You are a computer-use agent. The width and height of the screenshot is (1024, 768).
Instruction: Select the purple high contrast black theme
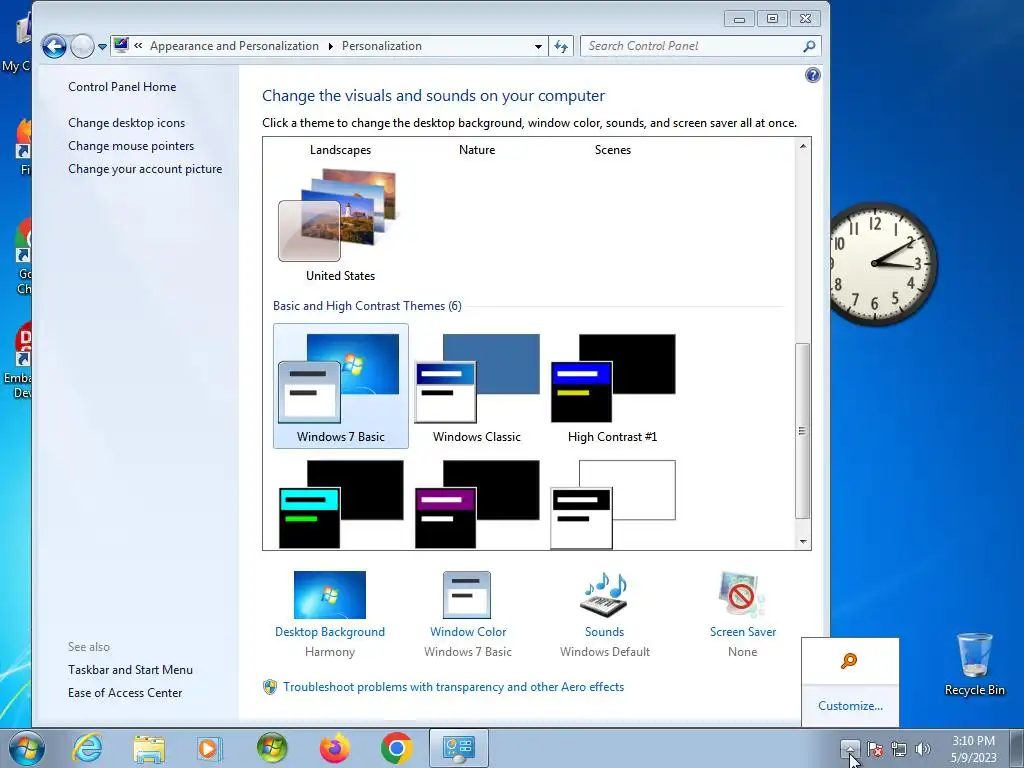tap(477, 504)
